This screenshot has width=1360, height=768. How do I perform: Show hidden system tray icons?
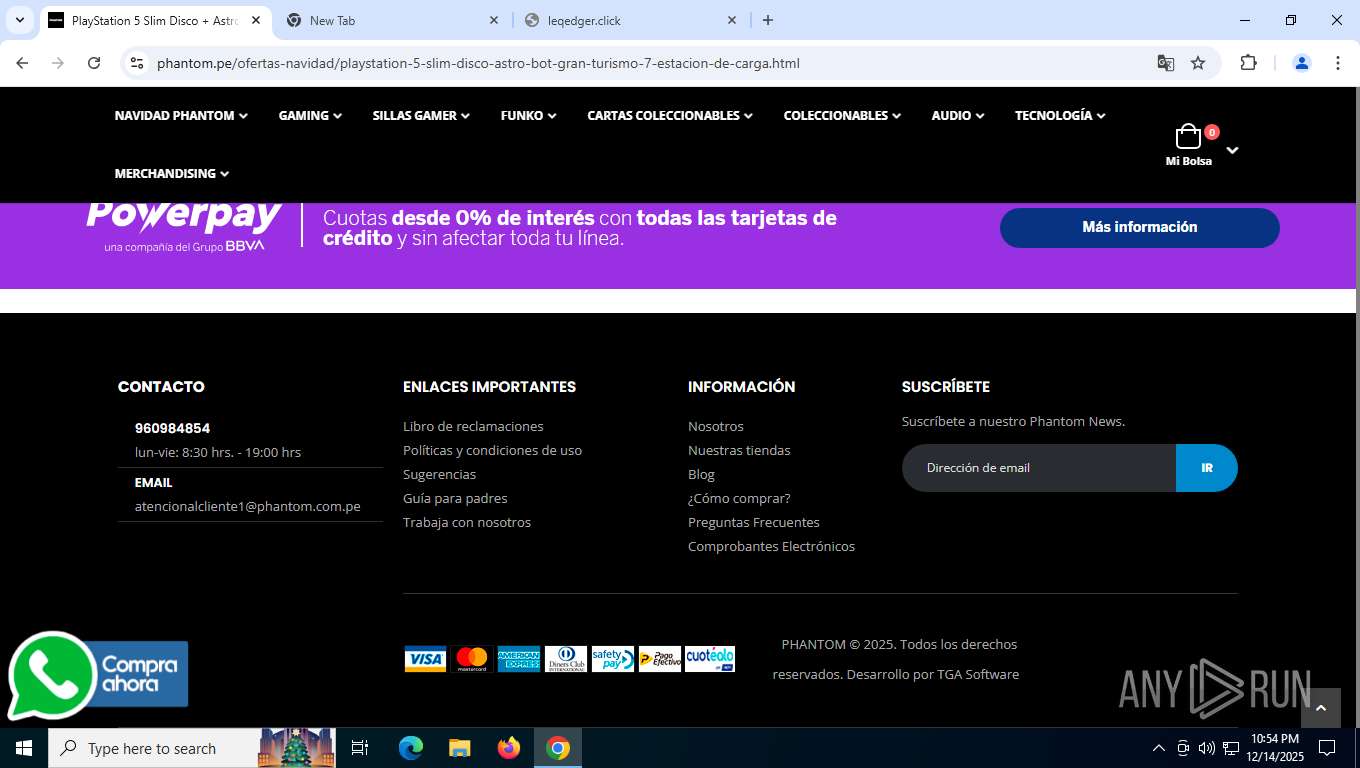point(1159,748)
